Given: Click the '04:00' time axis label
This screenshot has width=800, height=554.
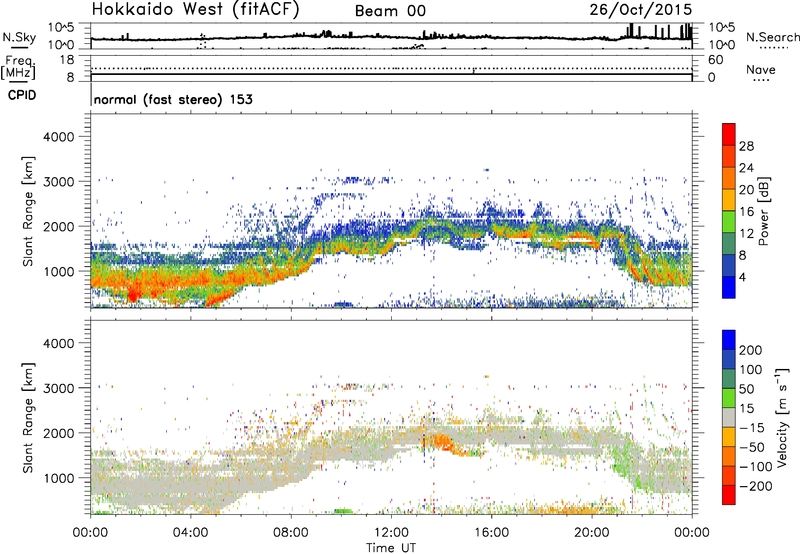Looking at the screenshot, I should [191, 533].
